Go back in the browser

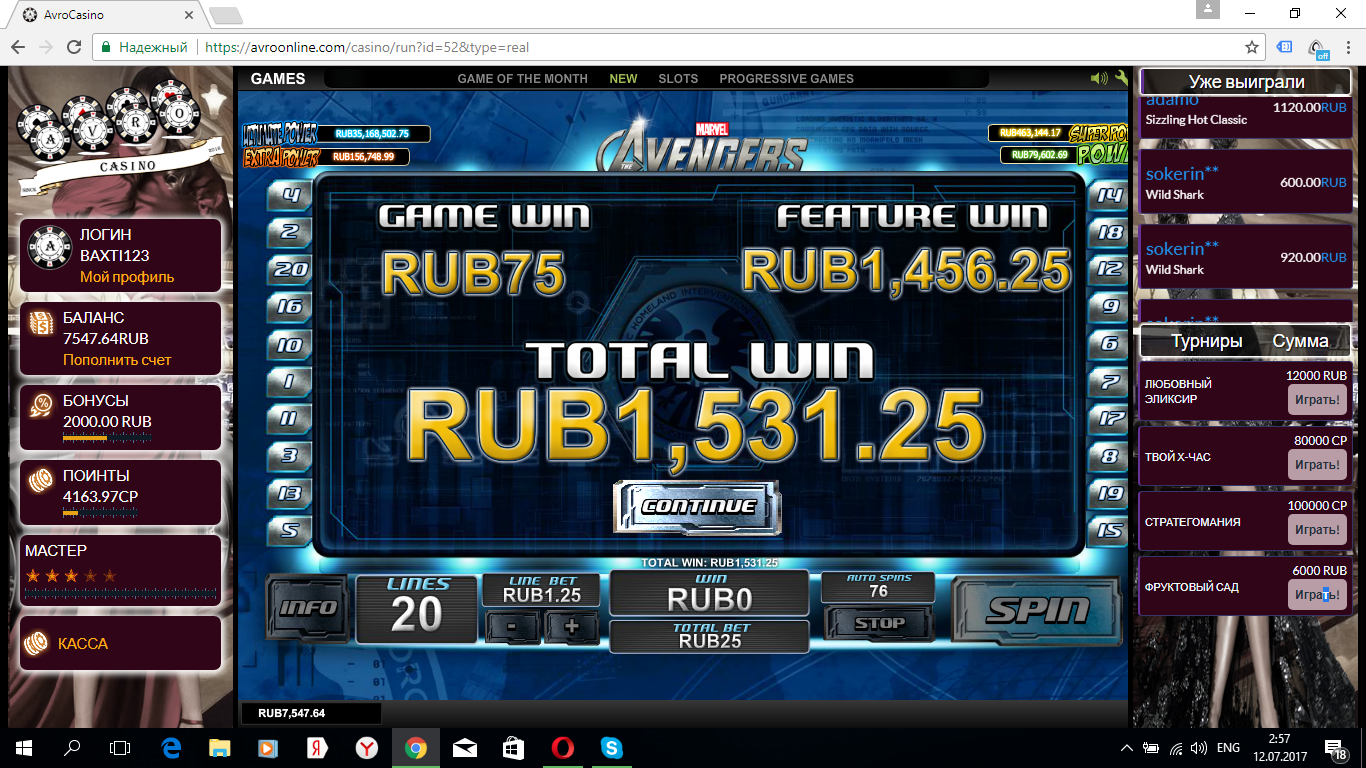pyautogui.click(x=18, y=47)
